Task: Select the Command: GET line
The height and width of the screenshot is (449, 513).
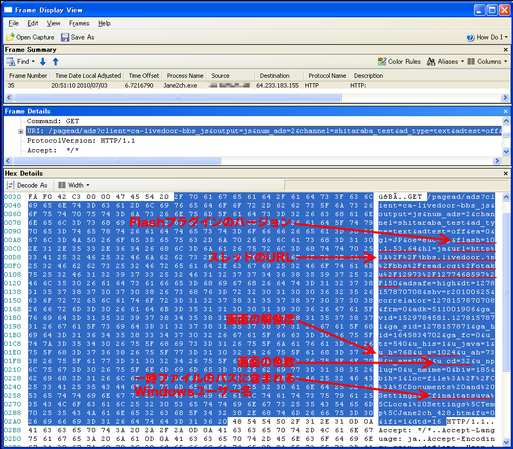Action: pos(53,121)
